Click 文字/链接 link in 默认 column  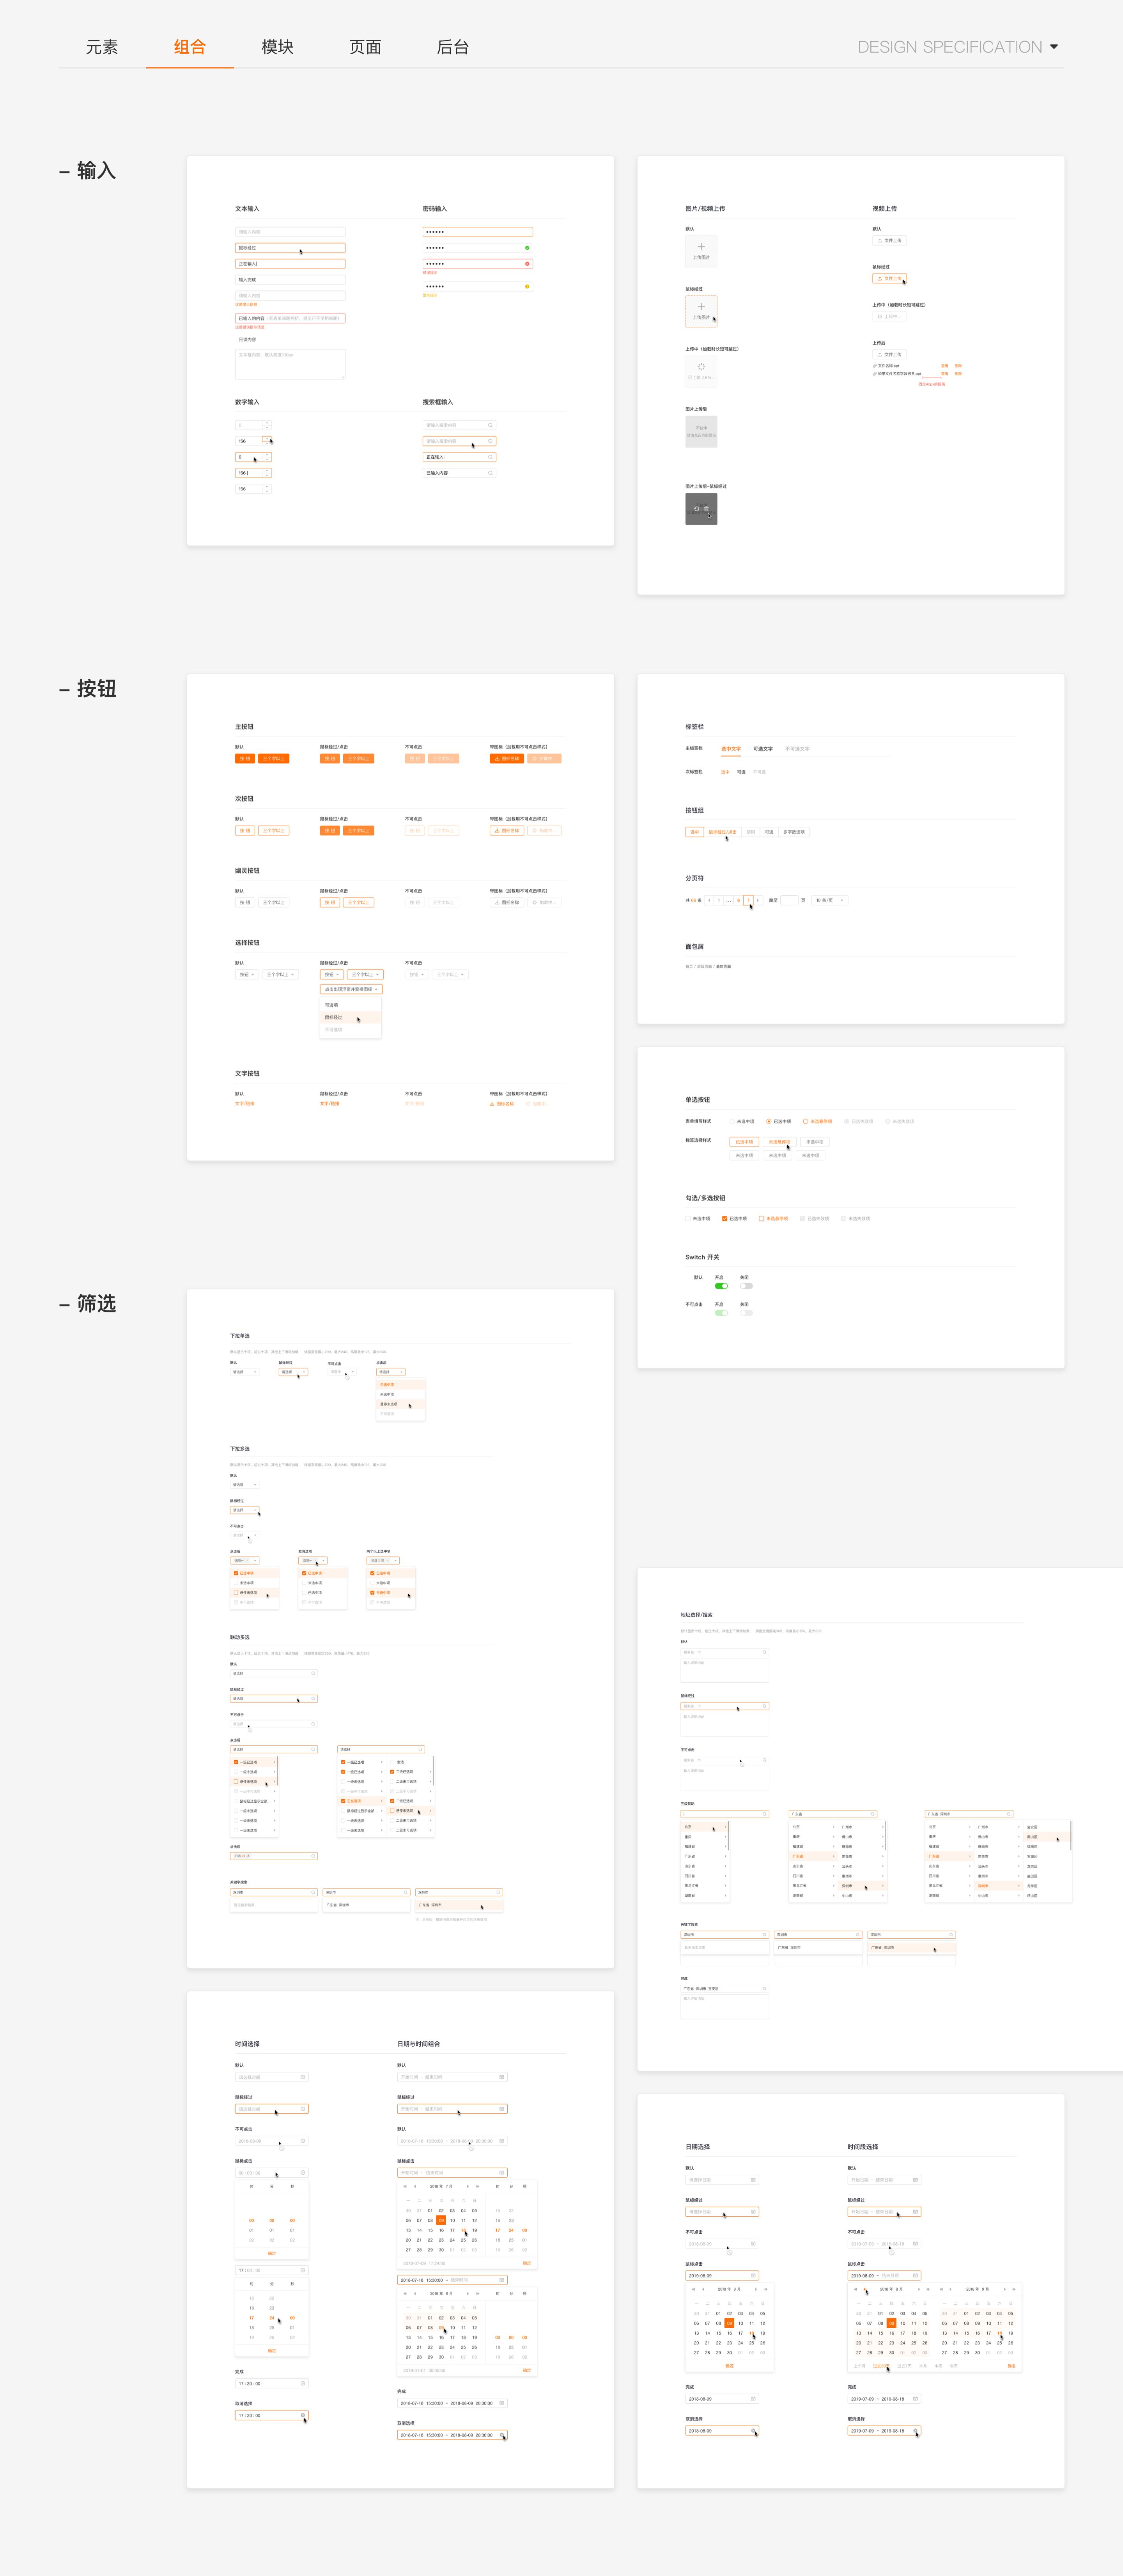point(245,1104)
